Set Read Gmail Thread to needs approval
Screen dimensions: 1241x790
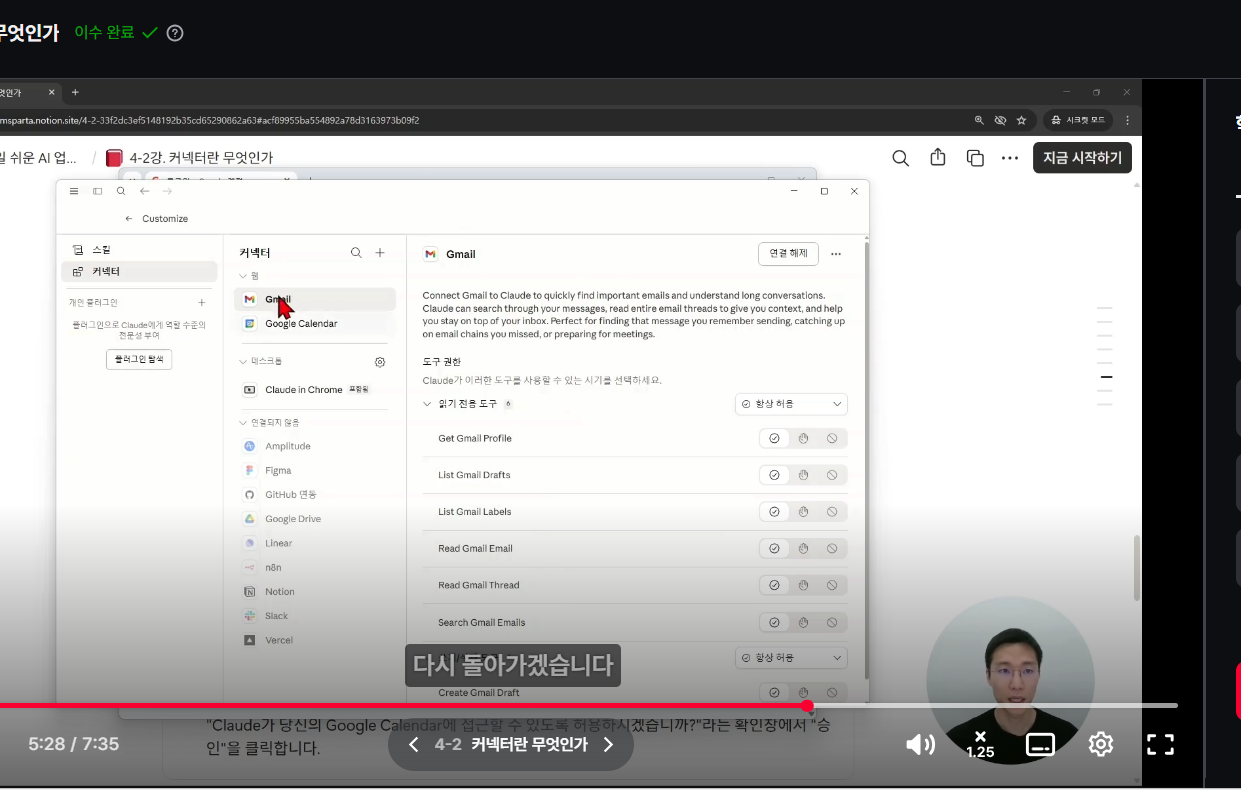pos(803,586)
